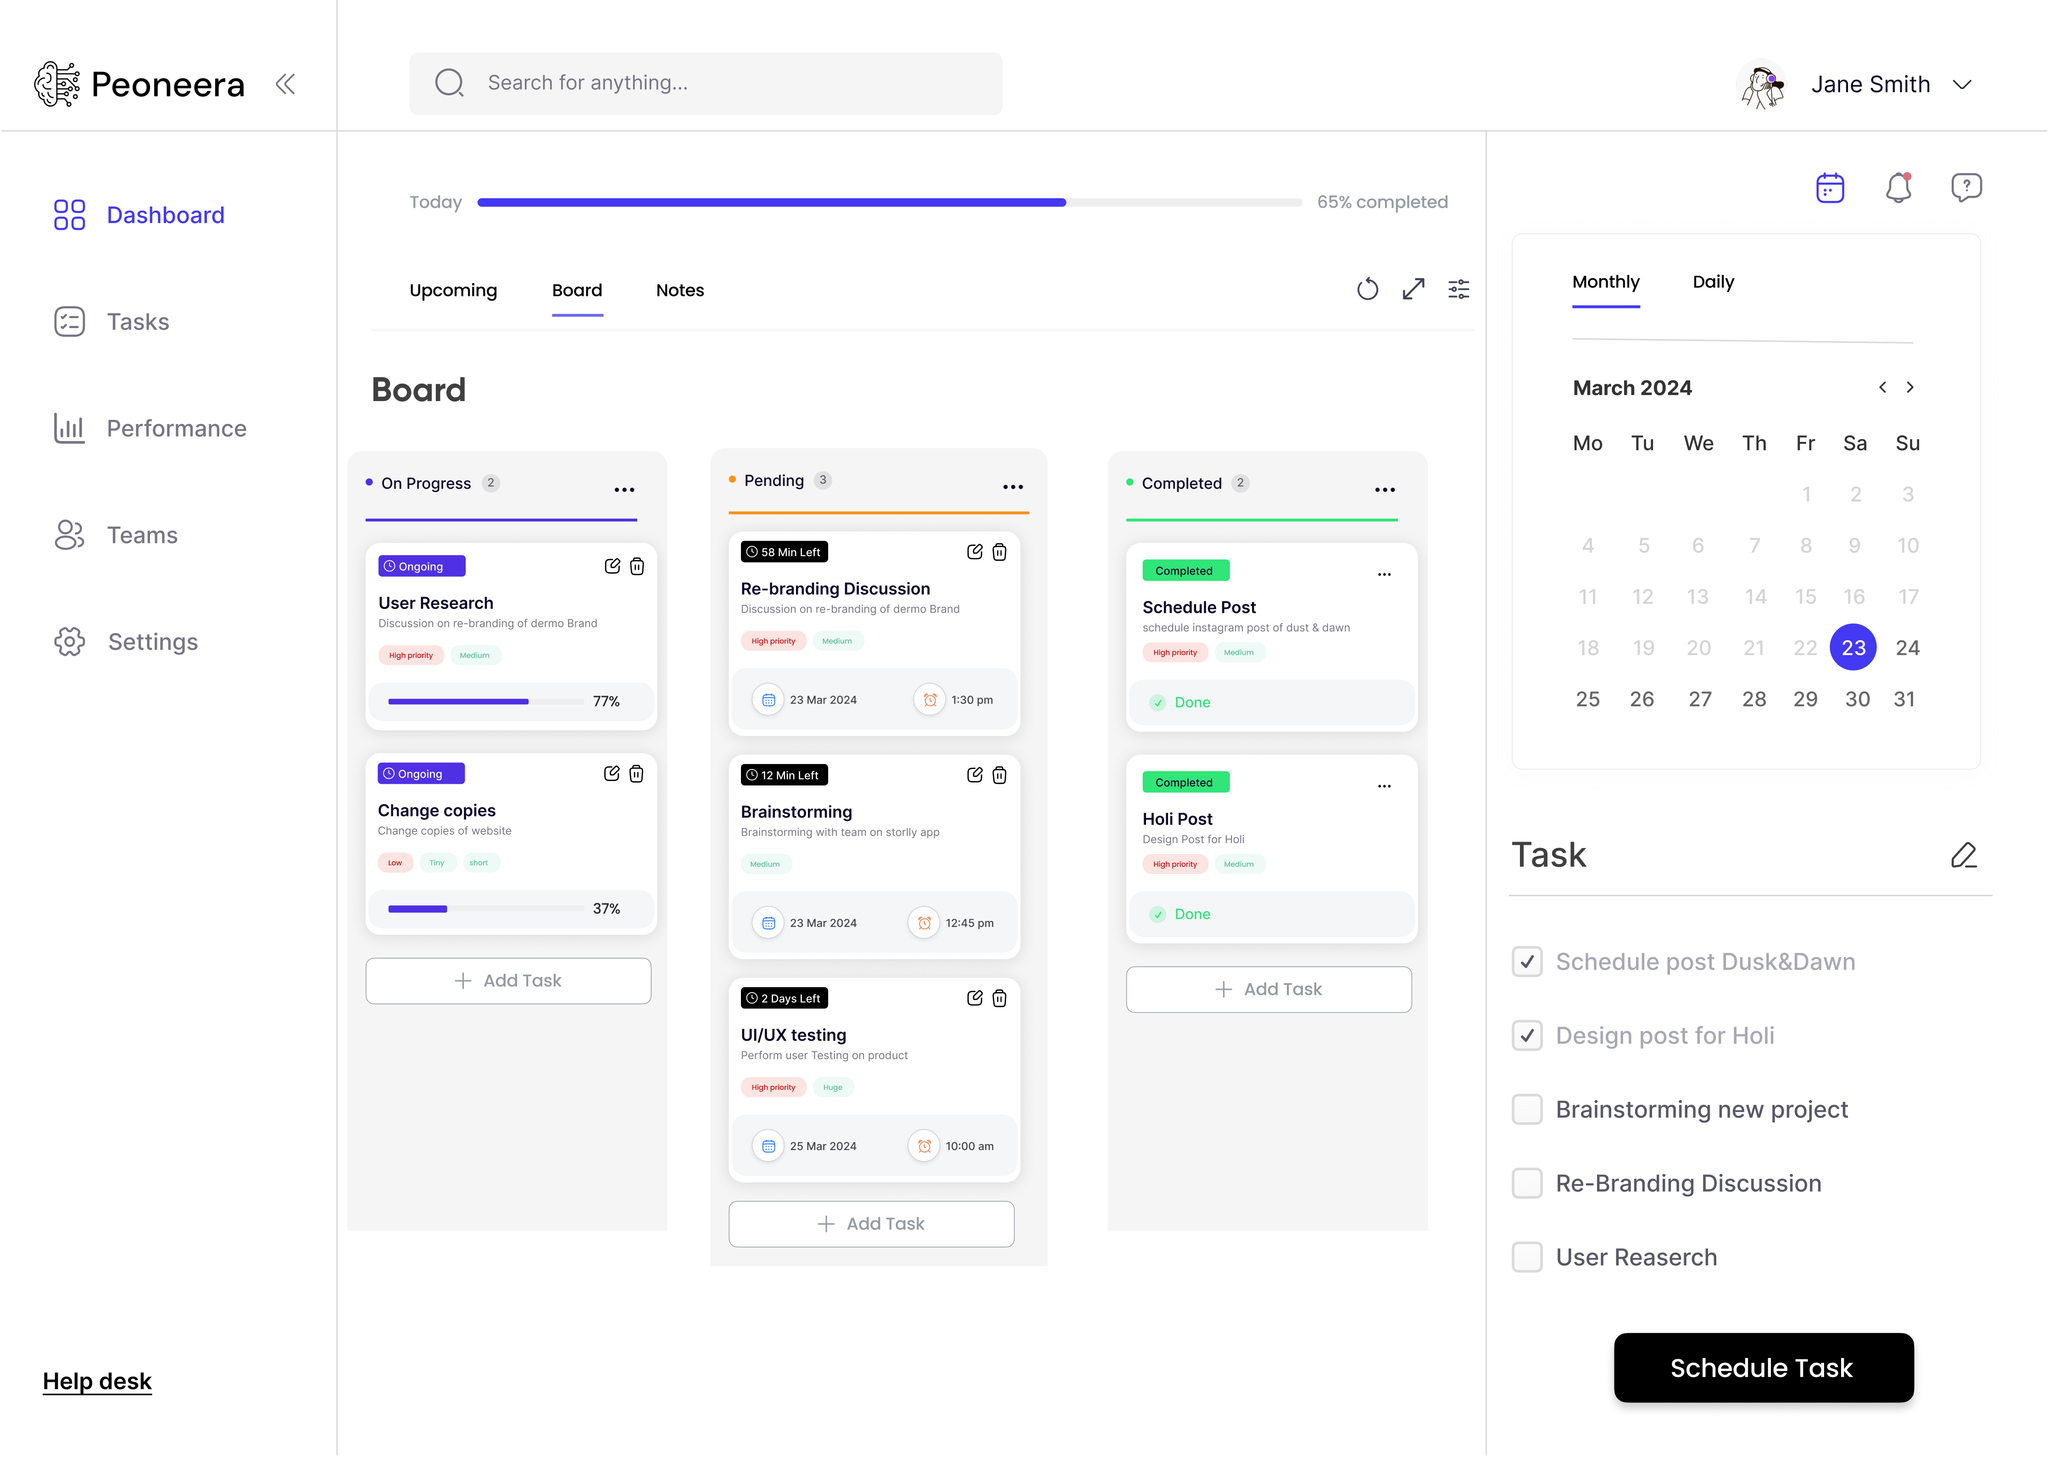The height and width of the screenshot is (1457, 2048).
Task: Open the board filter sliders icon
Action: (1459, 290)
